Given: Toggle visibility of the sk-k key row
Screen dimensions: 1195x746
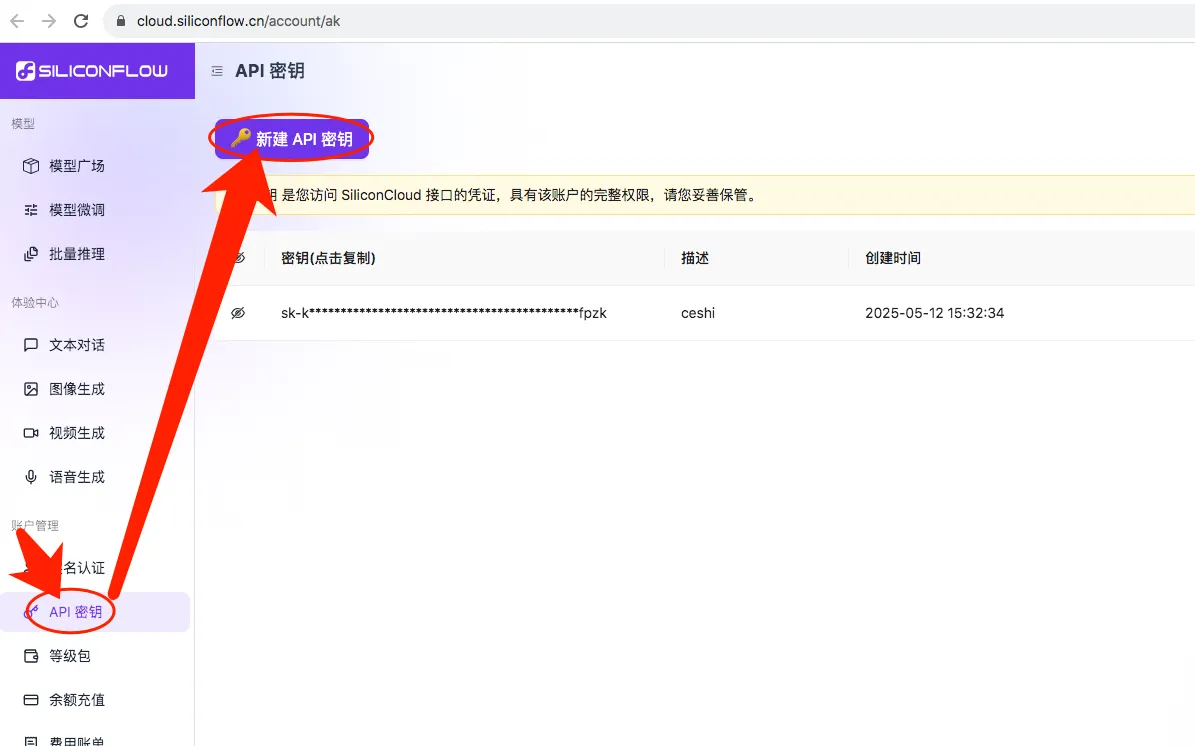Looking at the screenshot, I should [x=238, y=313].
